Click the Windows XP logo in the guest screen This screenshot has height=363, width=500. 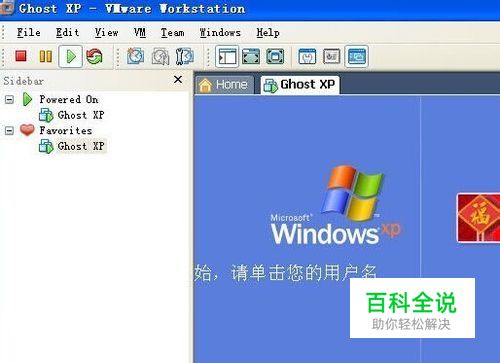point(336,206)
